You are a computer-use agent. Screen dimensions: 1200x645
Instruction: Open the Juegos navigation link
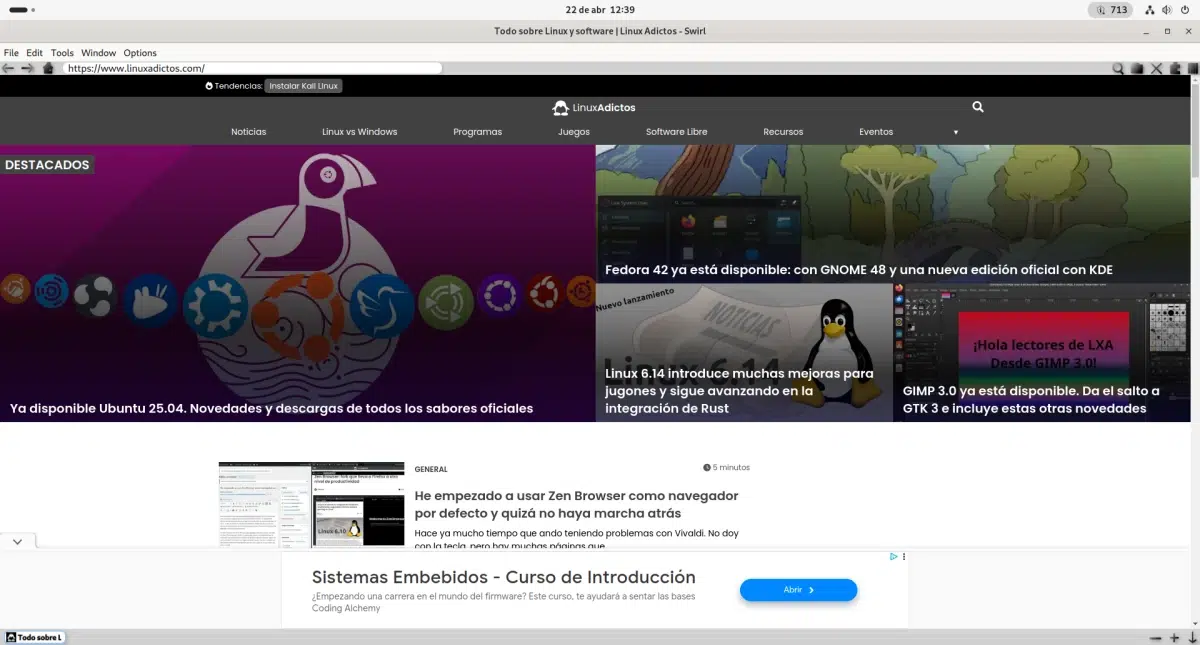coord(574,132)
